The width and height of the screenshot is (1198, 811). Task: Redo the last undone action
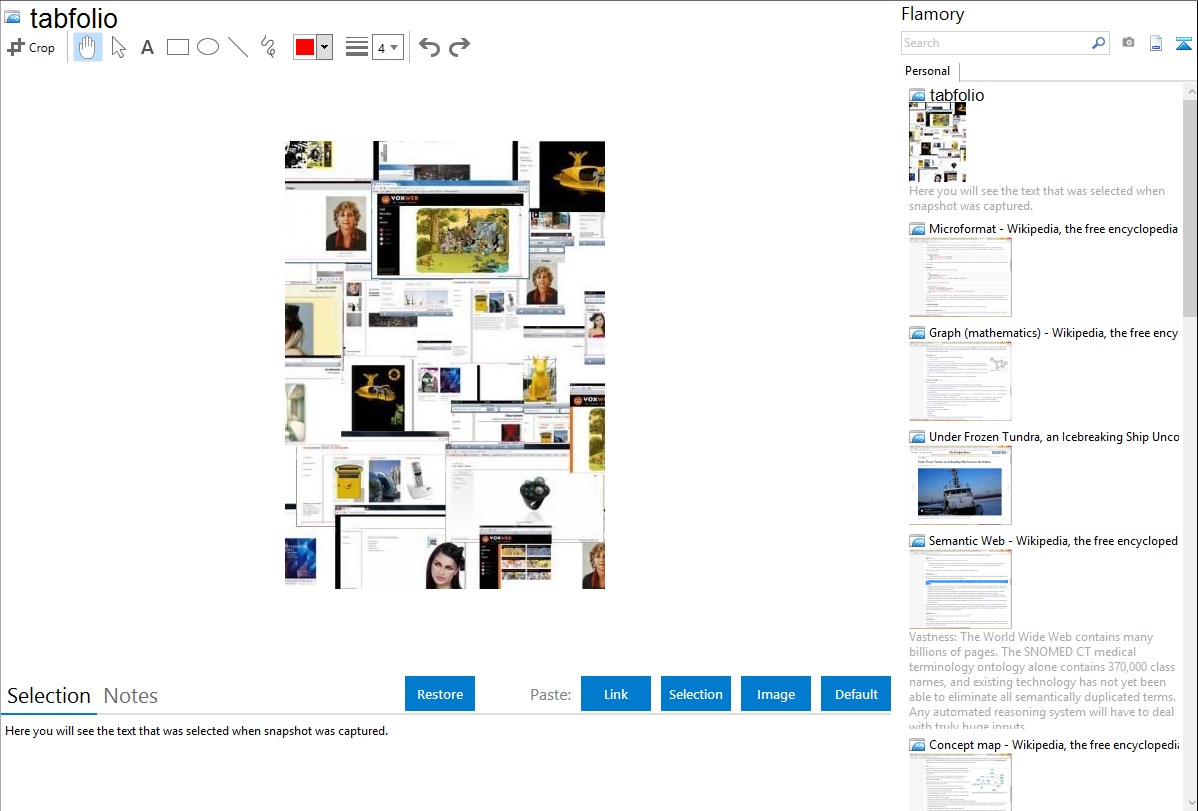tap(459, 47)
